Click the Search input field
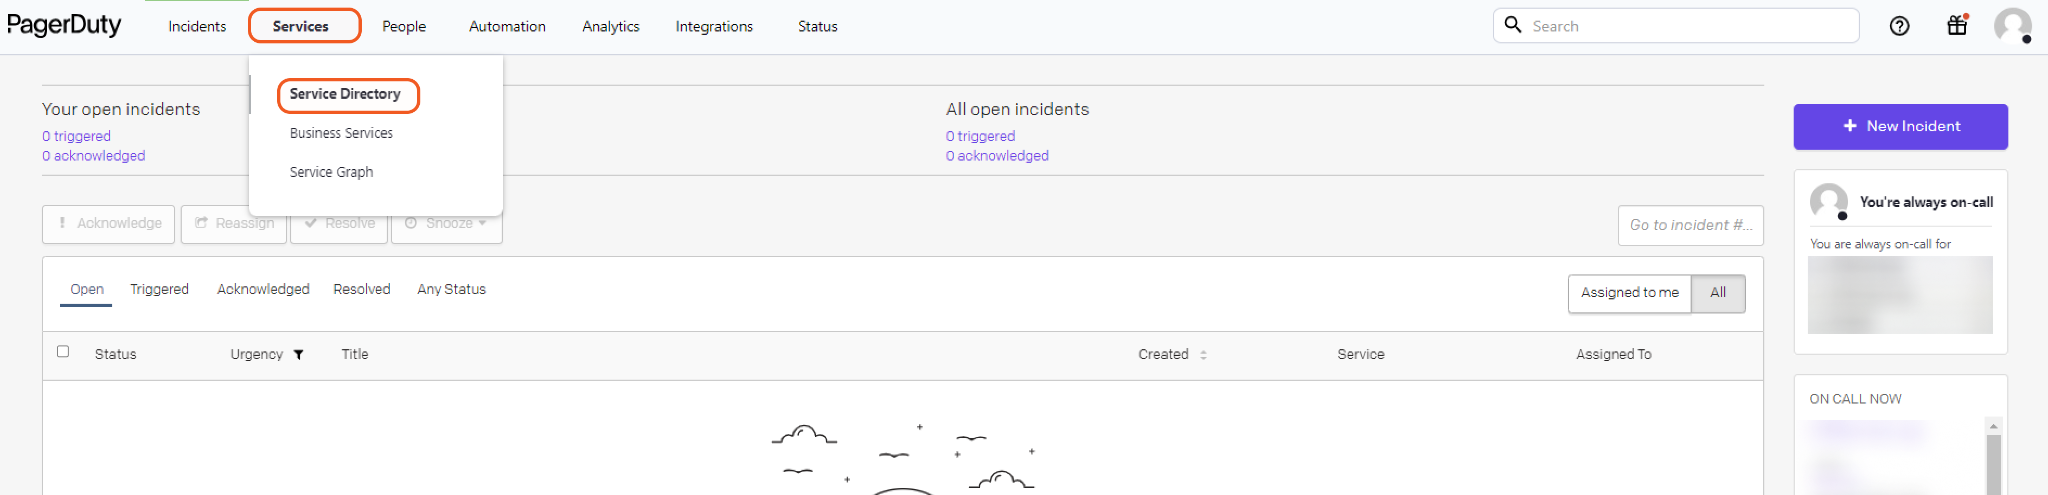This screenshot has width=2048, height=495. point(1676,26)
